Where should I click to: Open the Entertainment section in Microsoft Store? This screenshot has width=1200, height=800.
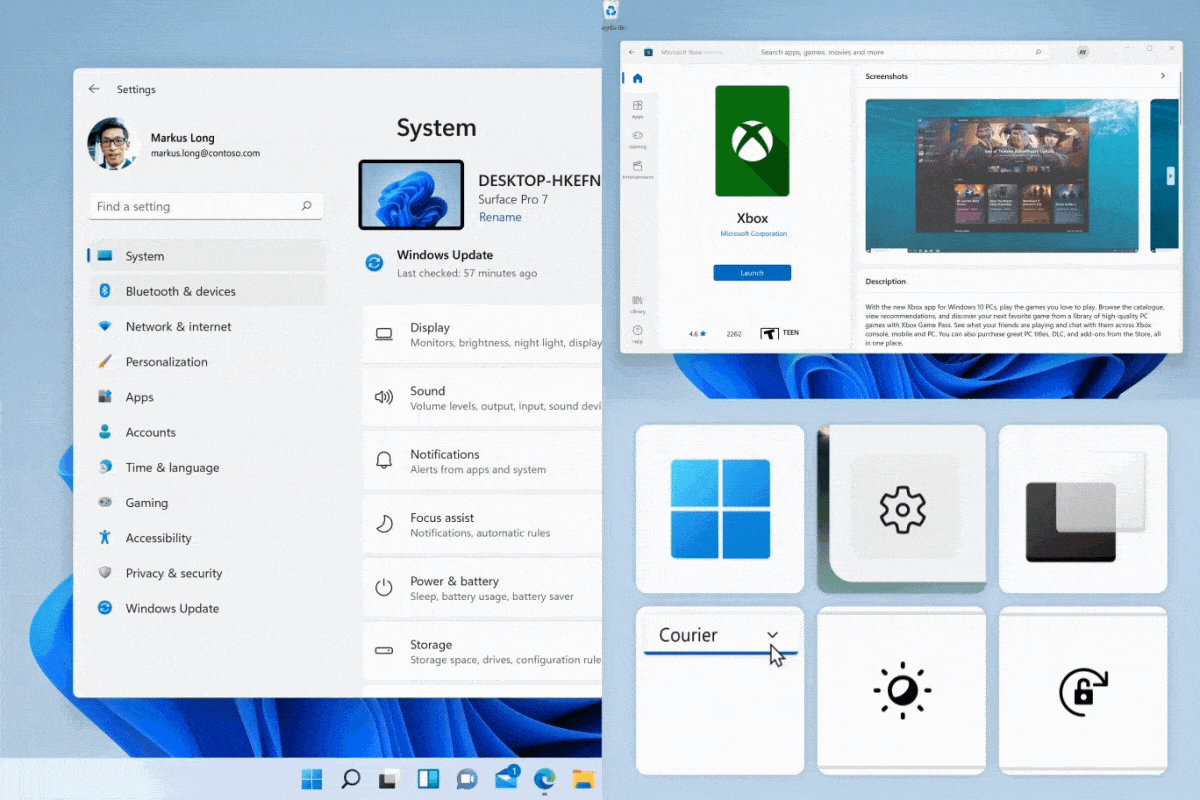pyautogui.click(x=639, y=170)
